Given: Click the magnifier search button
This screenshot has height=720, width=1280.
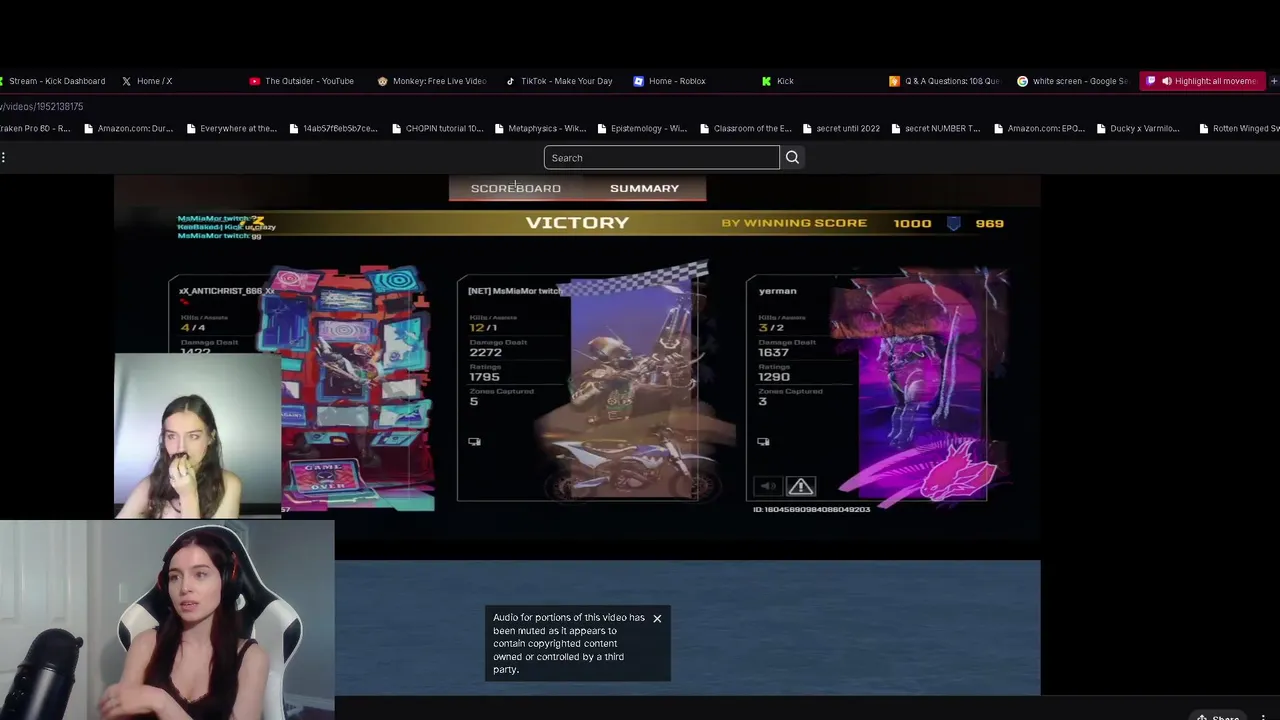Looking at the screenshot, I should click(792, 157).
